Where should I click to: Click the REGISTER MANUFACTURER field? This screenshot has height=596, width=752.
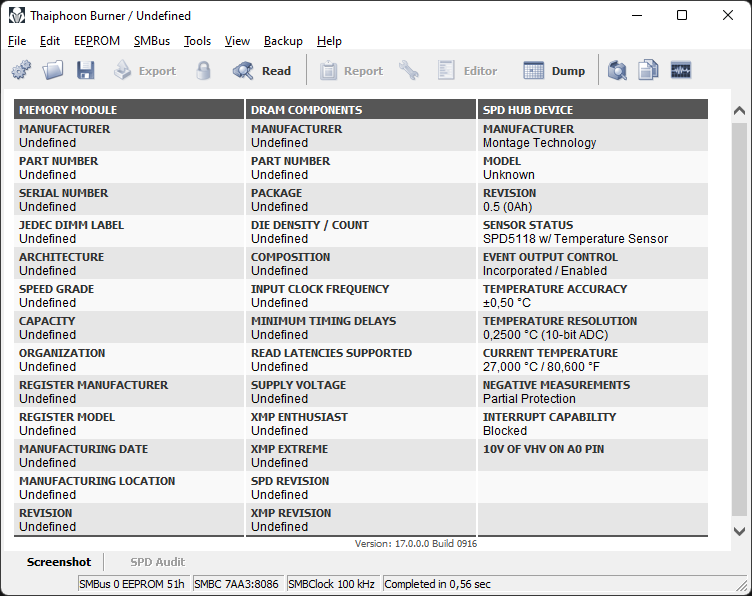(x=129, y=392)
